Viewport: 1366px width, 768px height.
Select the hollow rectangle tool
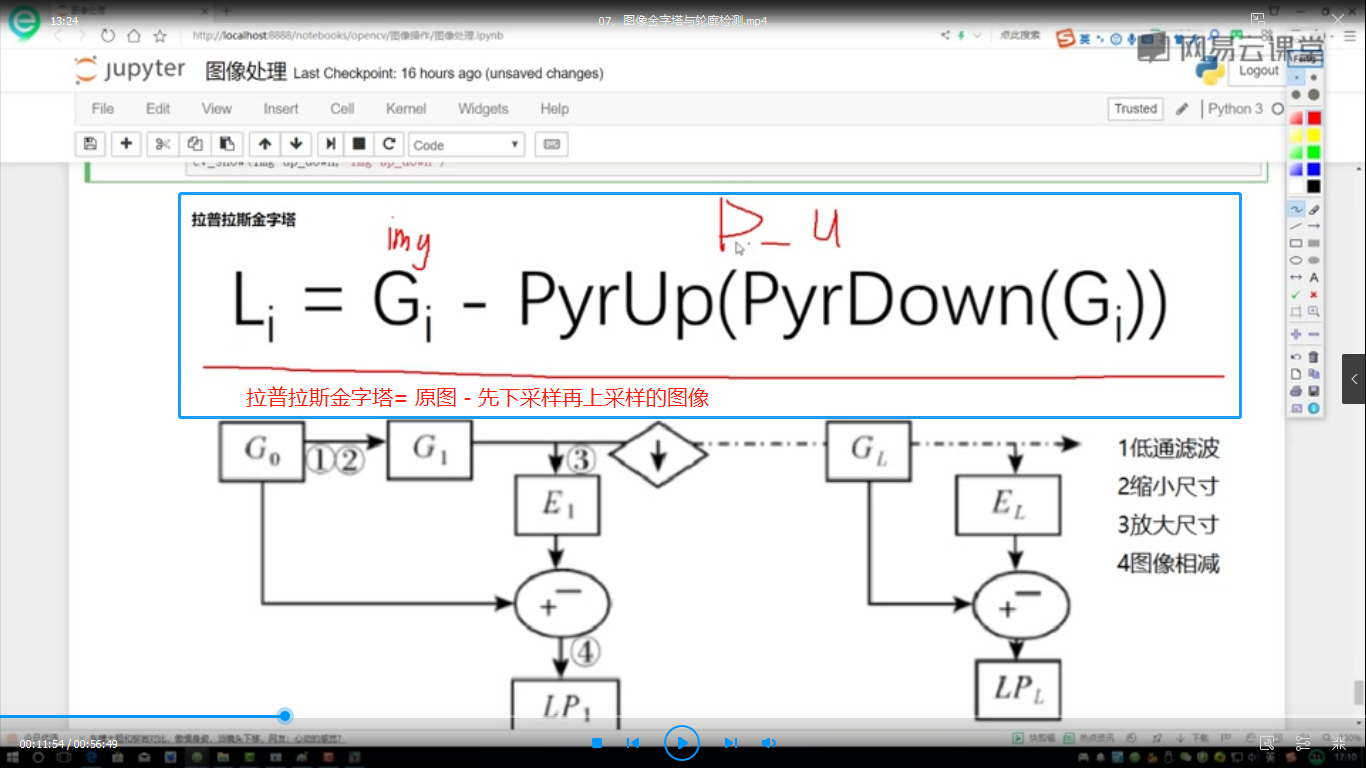pos(1296,243)
